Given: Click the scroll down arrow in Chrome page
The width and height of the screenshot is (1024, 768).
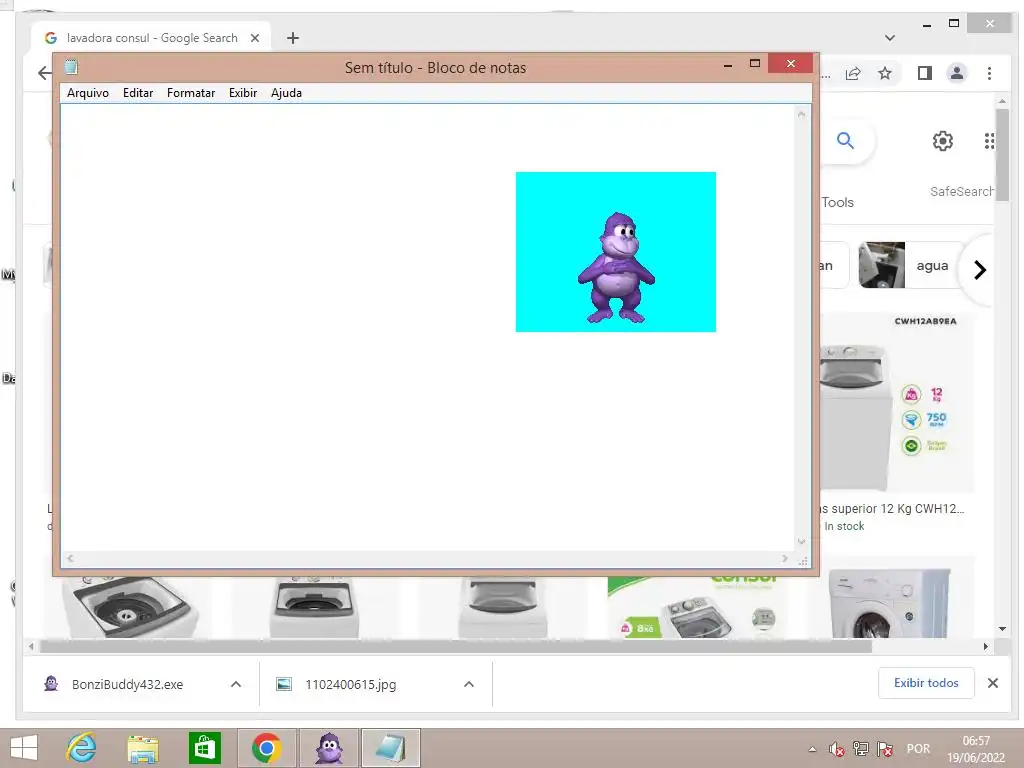Looking at the screenshot, I should (1002, 629).
